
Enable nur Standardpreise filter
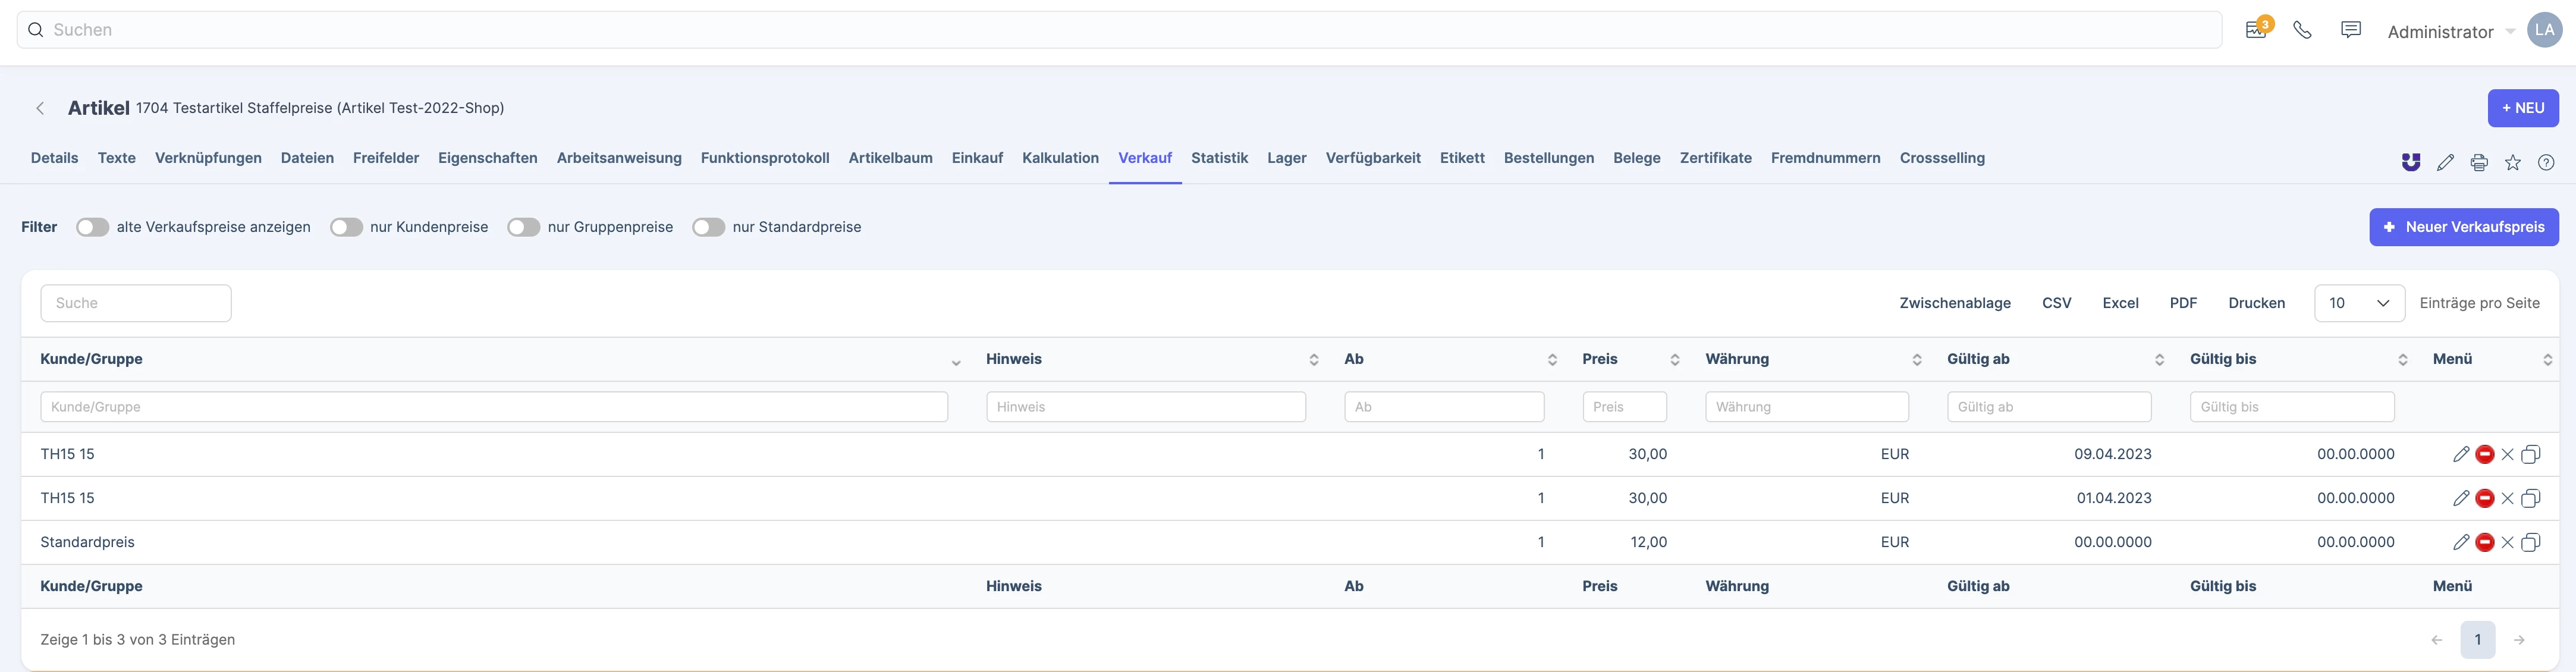(708, 227)
